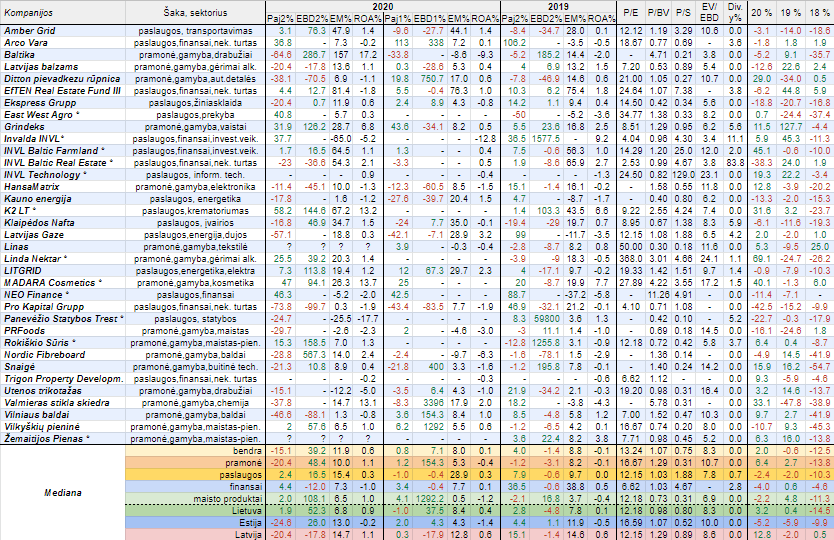Click the Pro Kapital Grupp company name

tap(44, 307)
